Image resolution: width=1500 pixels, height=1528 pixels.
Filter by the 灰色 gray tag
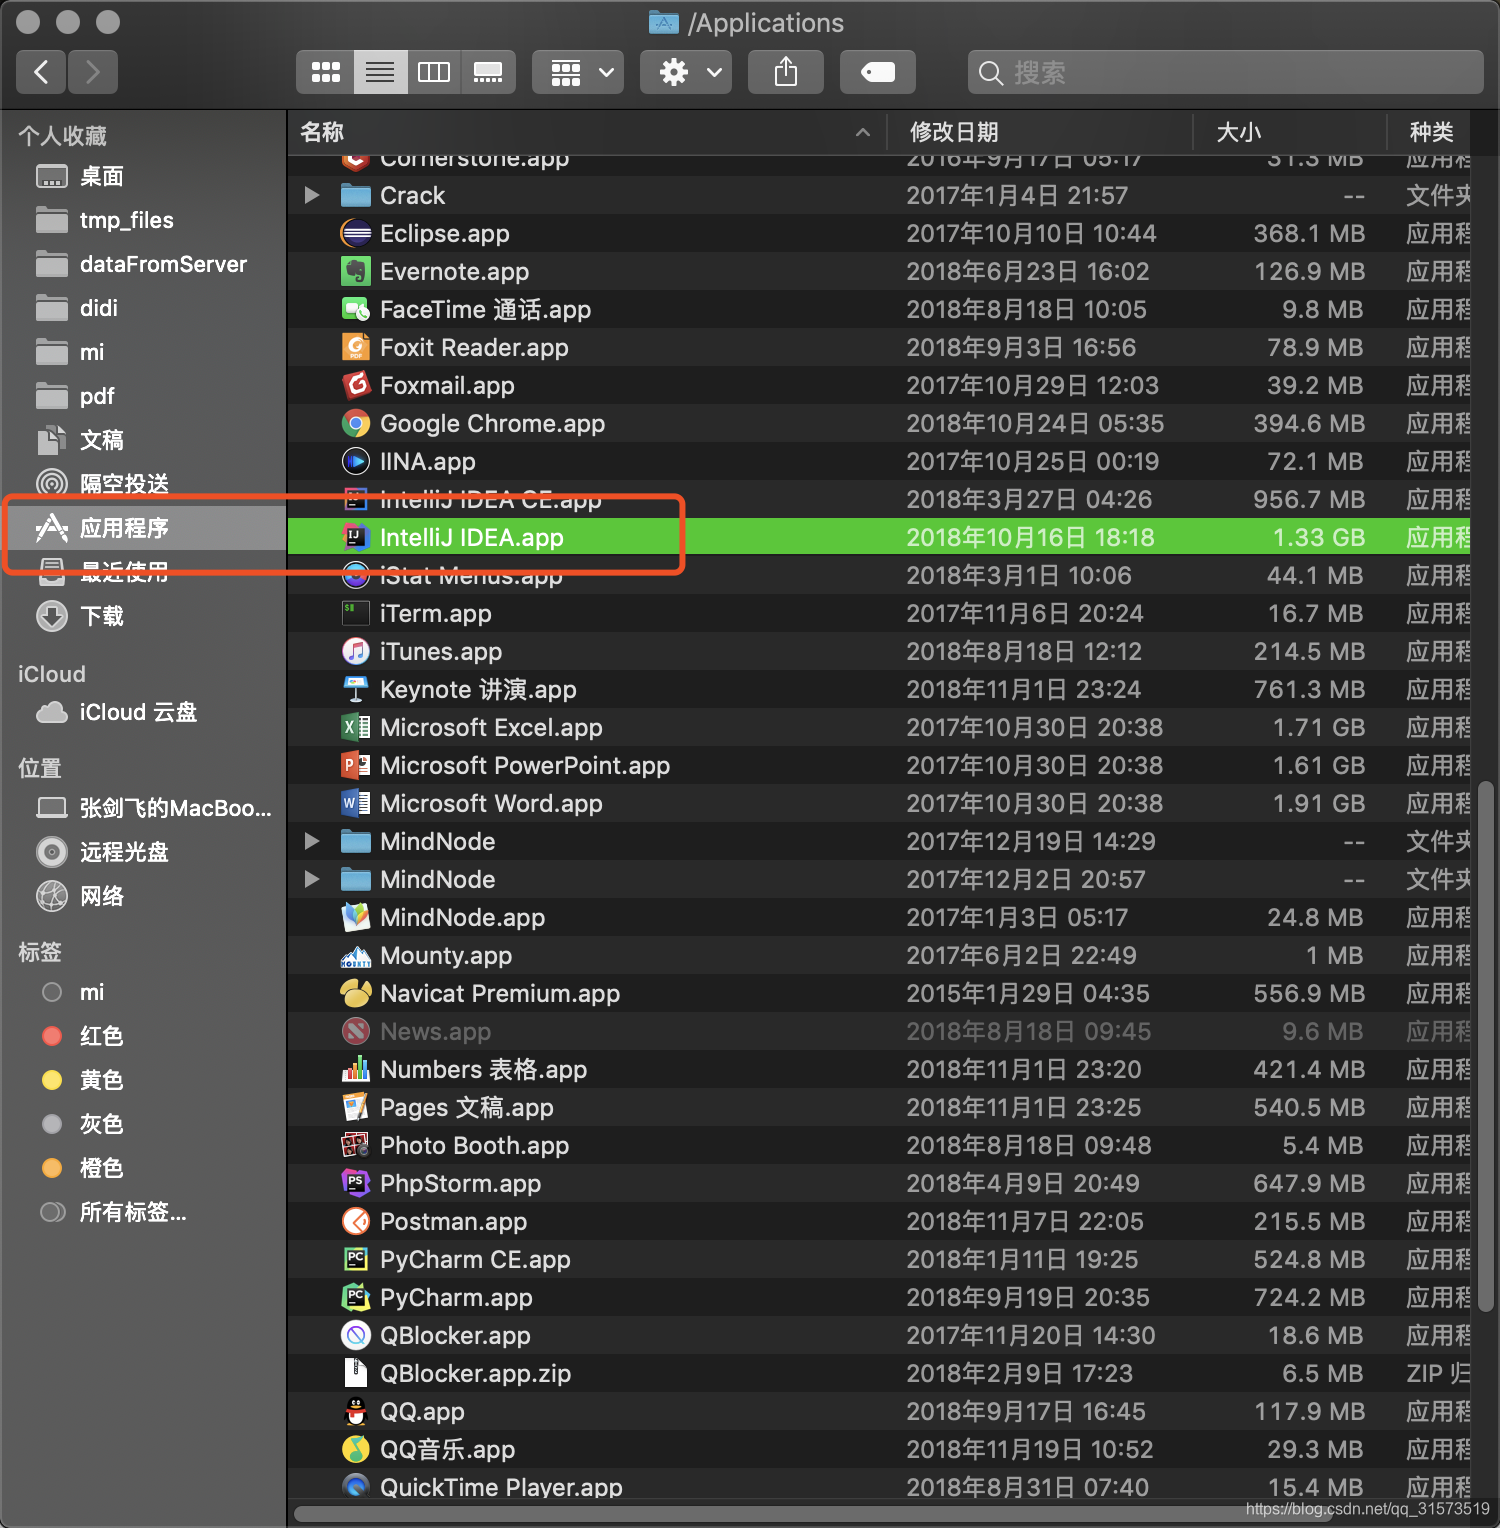(x=145, y=1124)
